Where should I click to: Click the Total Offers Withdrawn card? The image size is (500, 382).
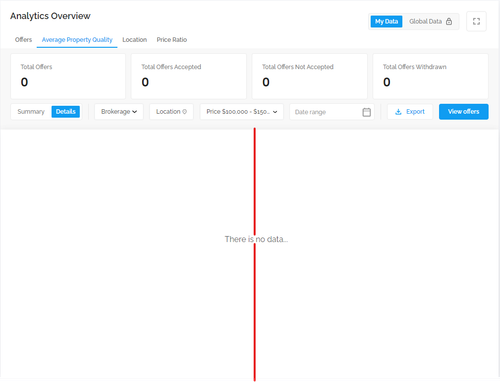[430, 76]
